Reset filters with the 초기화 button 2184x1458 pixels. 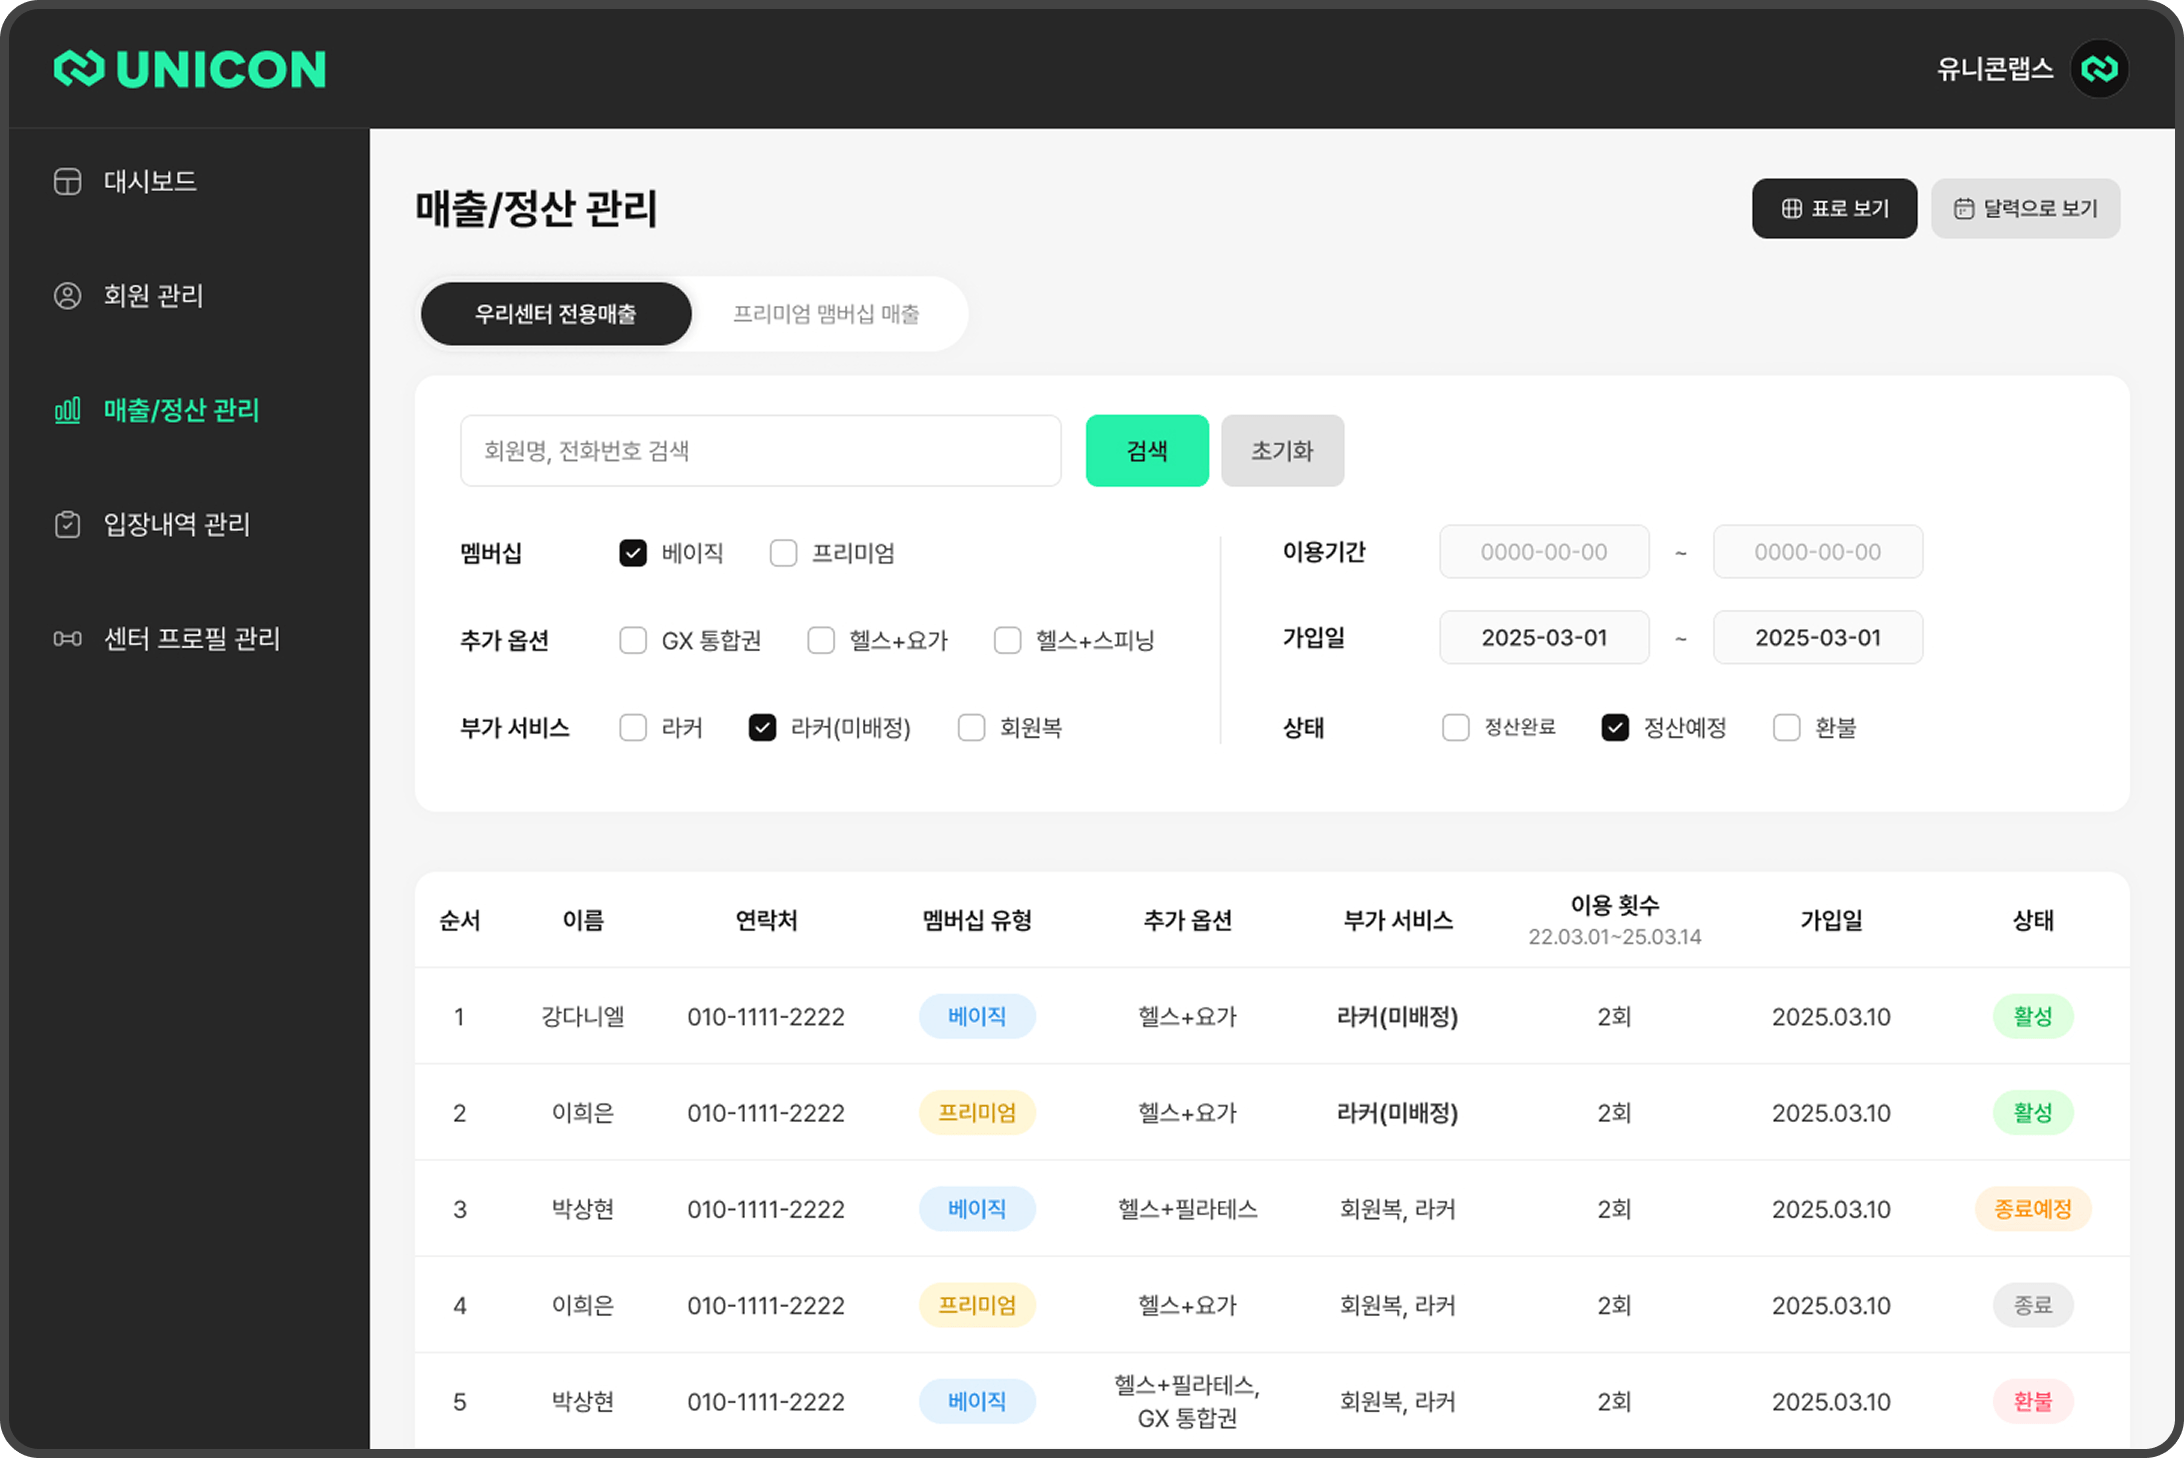1281,451
